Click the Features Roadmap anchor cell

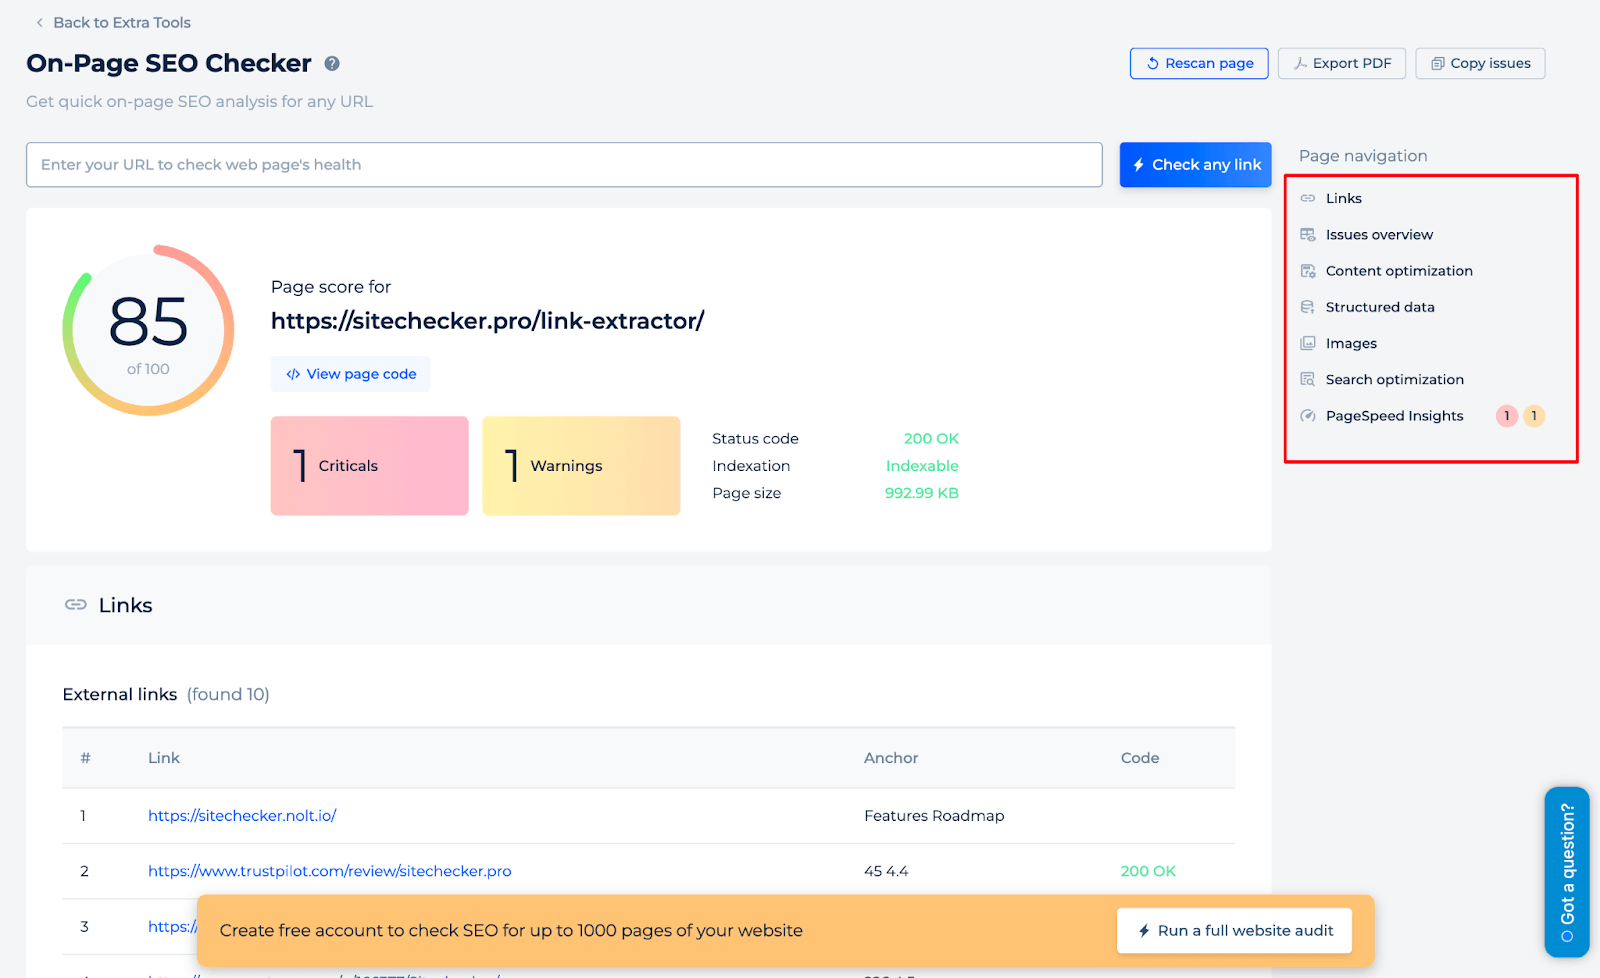934,816
